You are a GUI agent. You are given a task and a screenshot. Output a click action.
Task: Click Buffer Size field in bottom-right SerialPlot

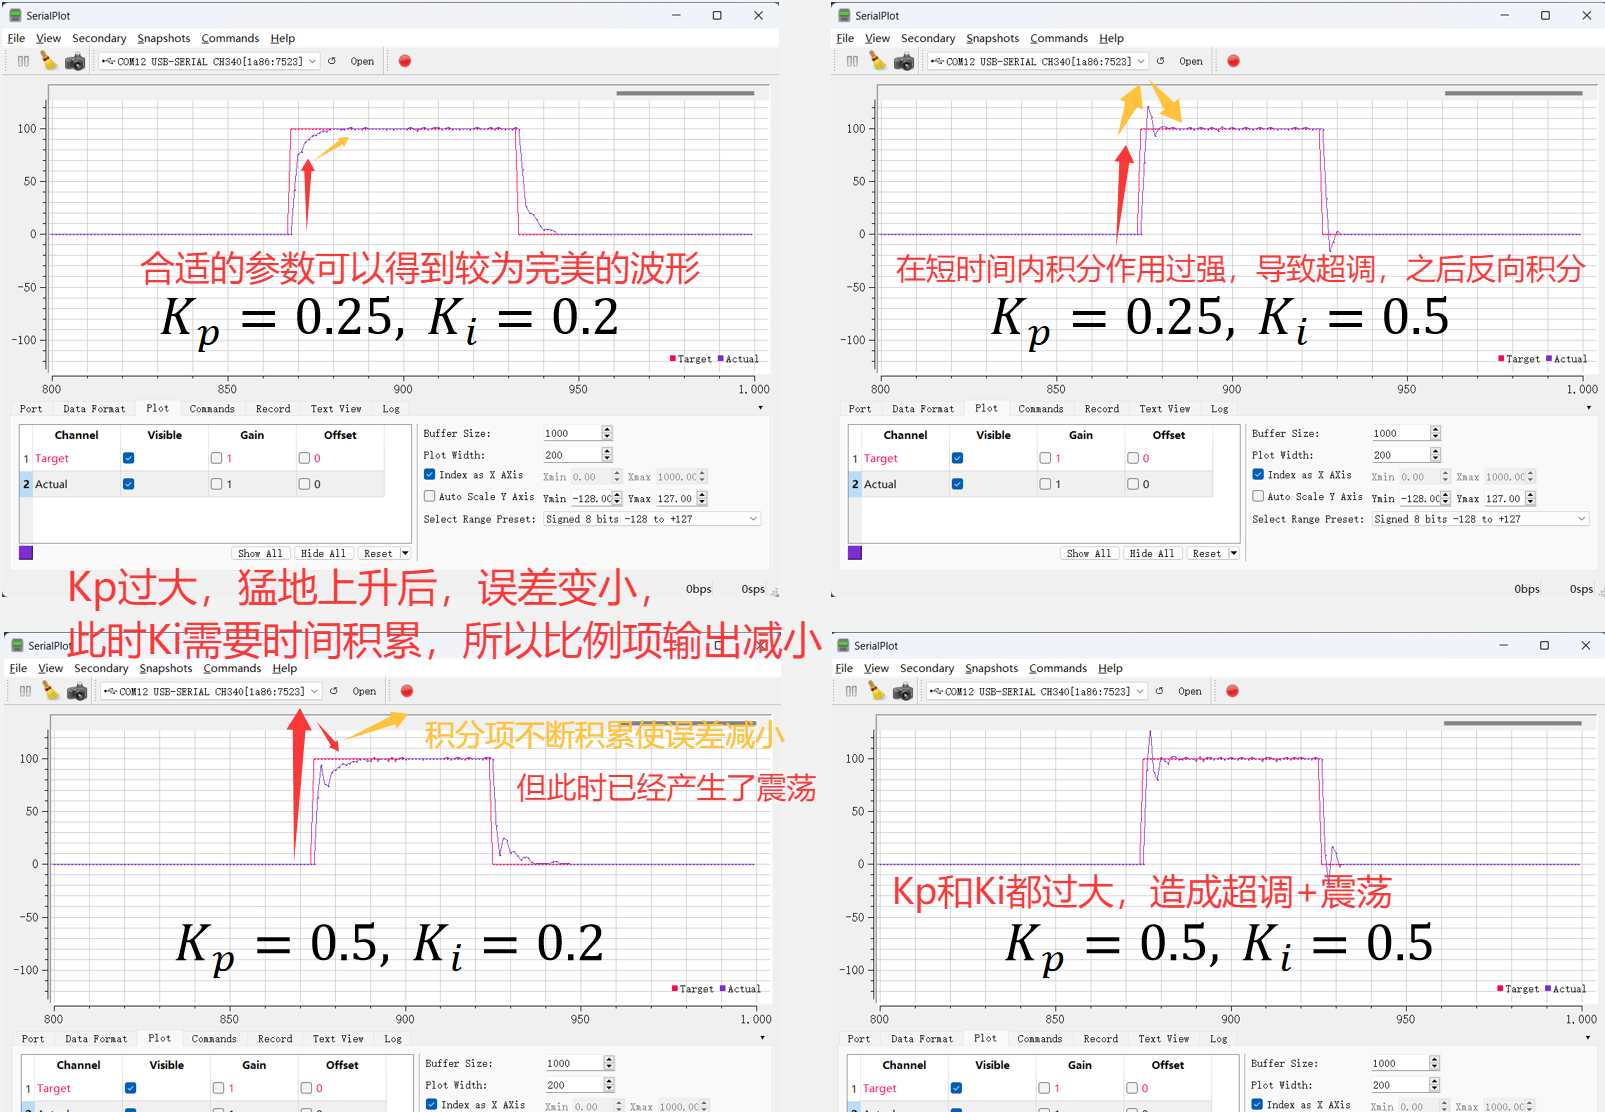pos(1405,1063)
